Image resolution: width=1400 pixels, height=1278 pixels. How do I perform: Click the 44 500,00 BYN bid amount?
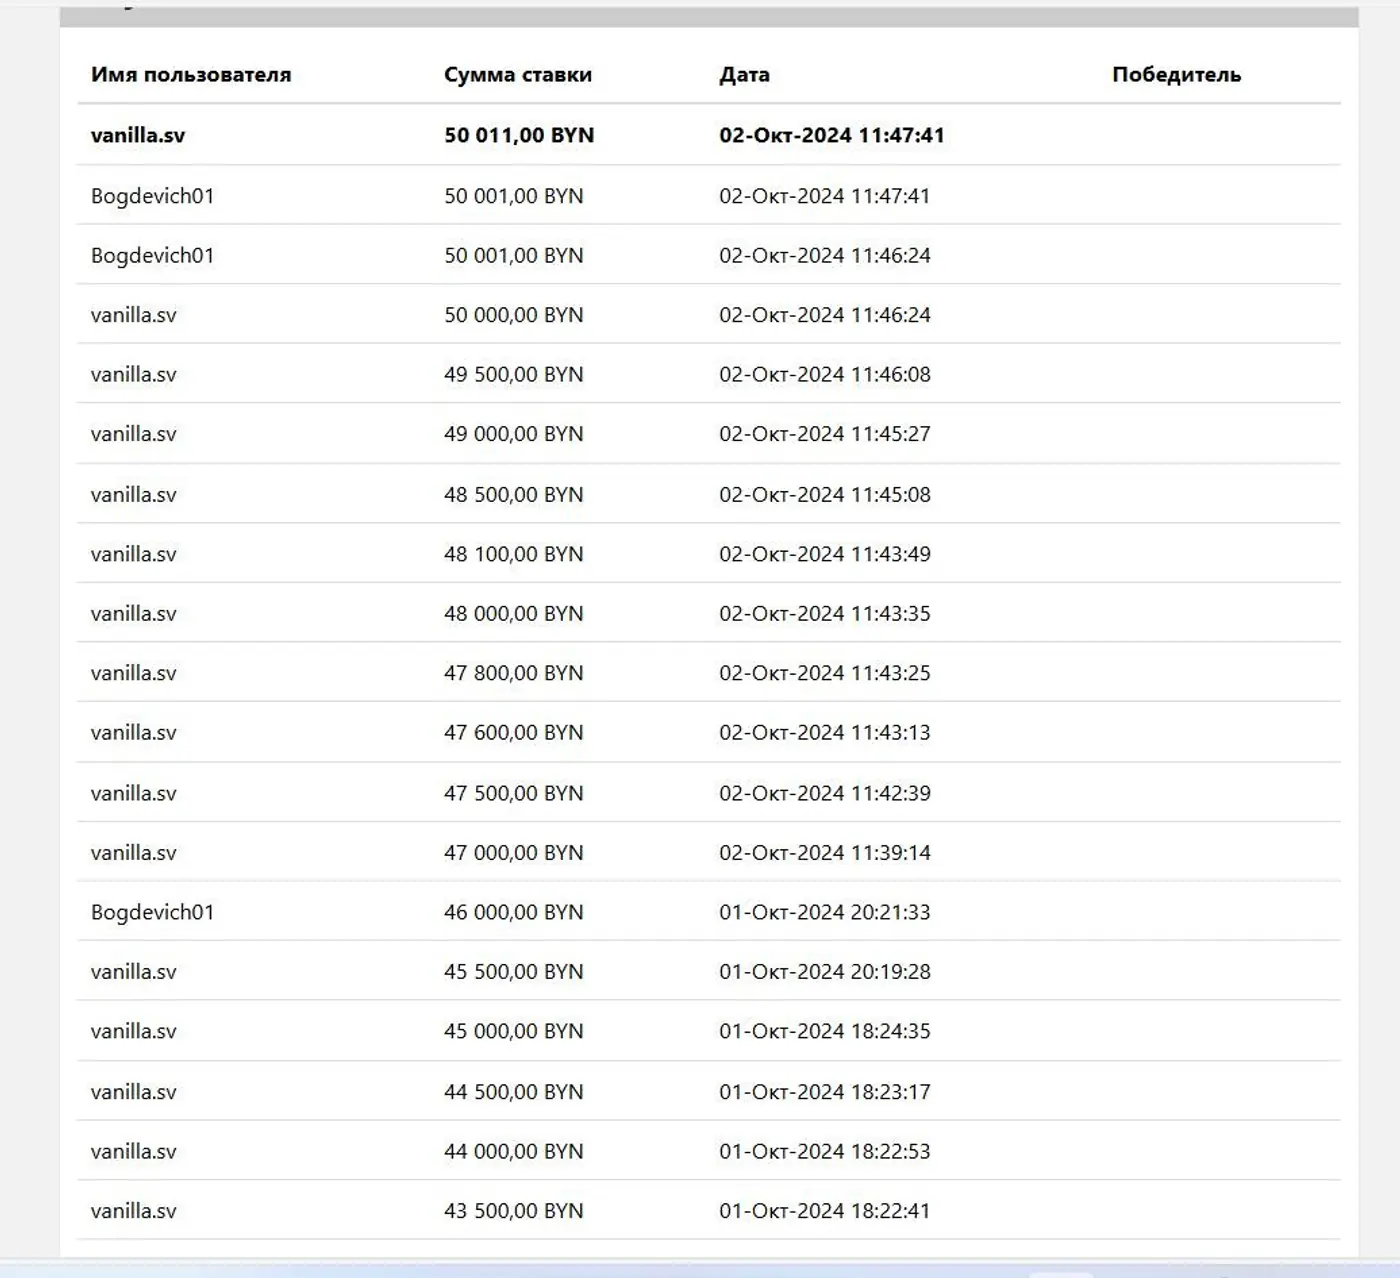pyautogui.click(x=514, y=1092)
